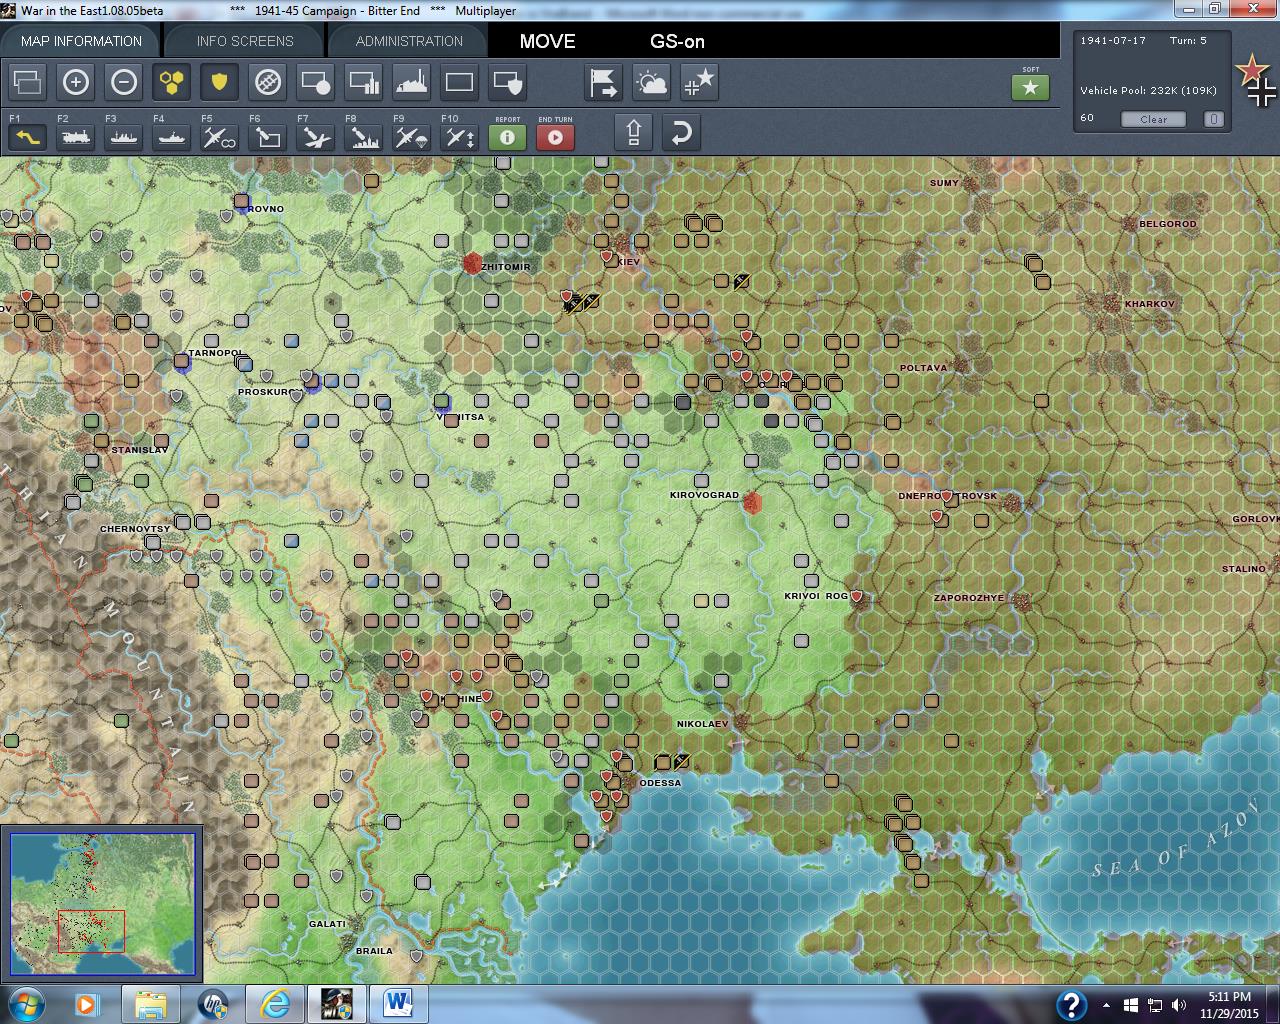Click the taskbar volume icon
Screen dimensions: 1280x1024
[1179, 1005]
